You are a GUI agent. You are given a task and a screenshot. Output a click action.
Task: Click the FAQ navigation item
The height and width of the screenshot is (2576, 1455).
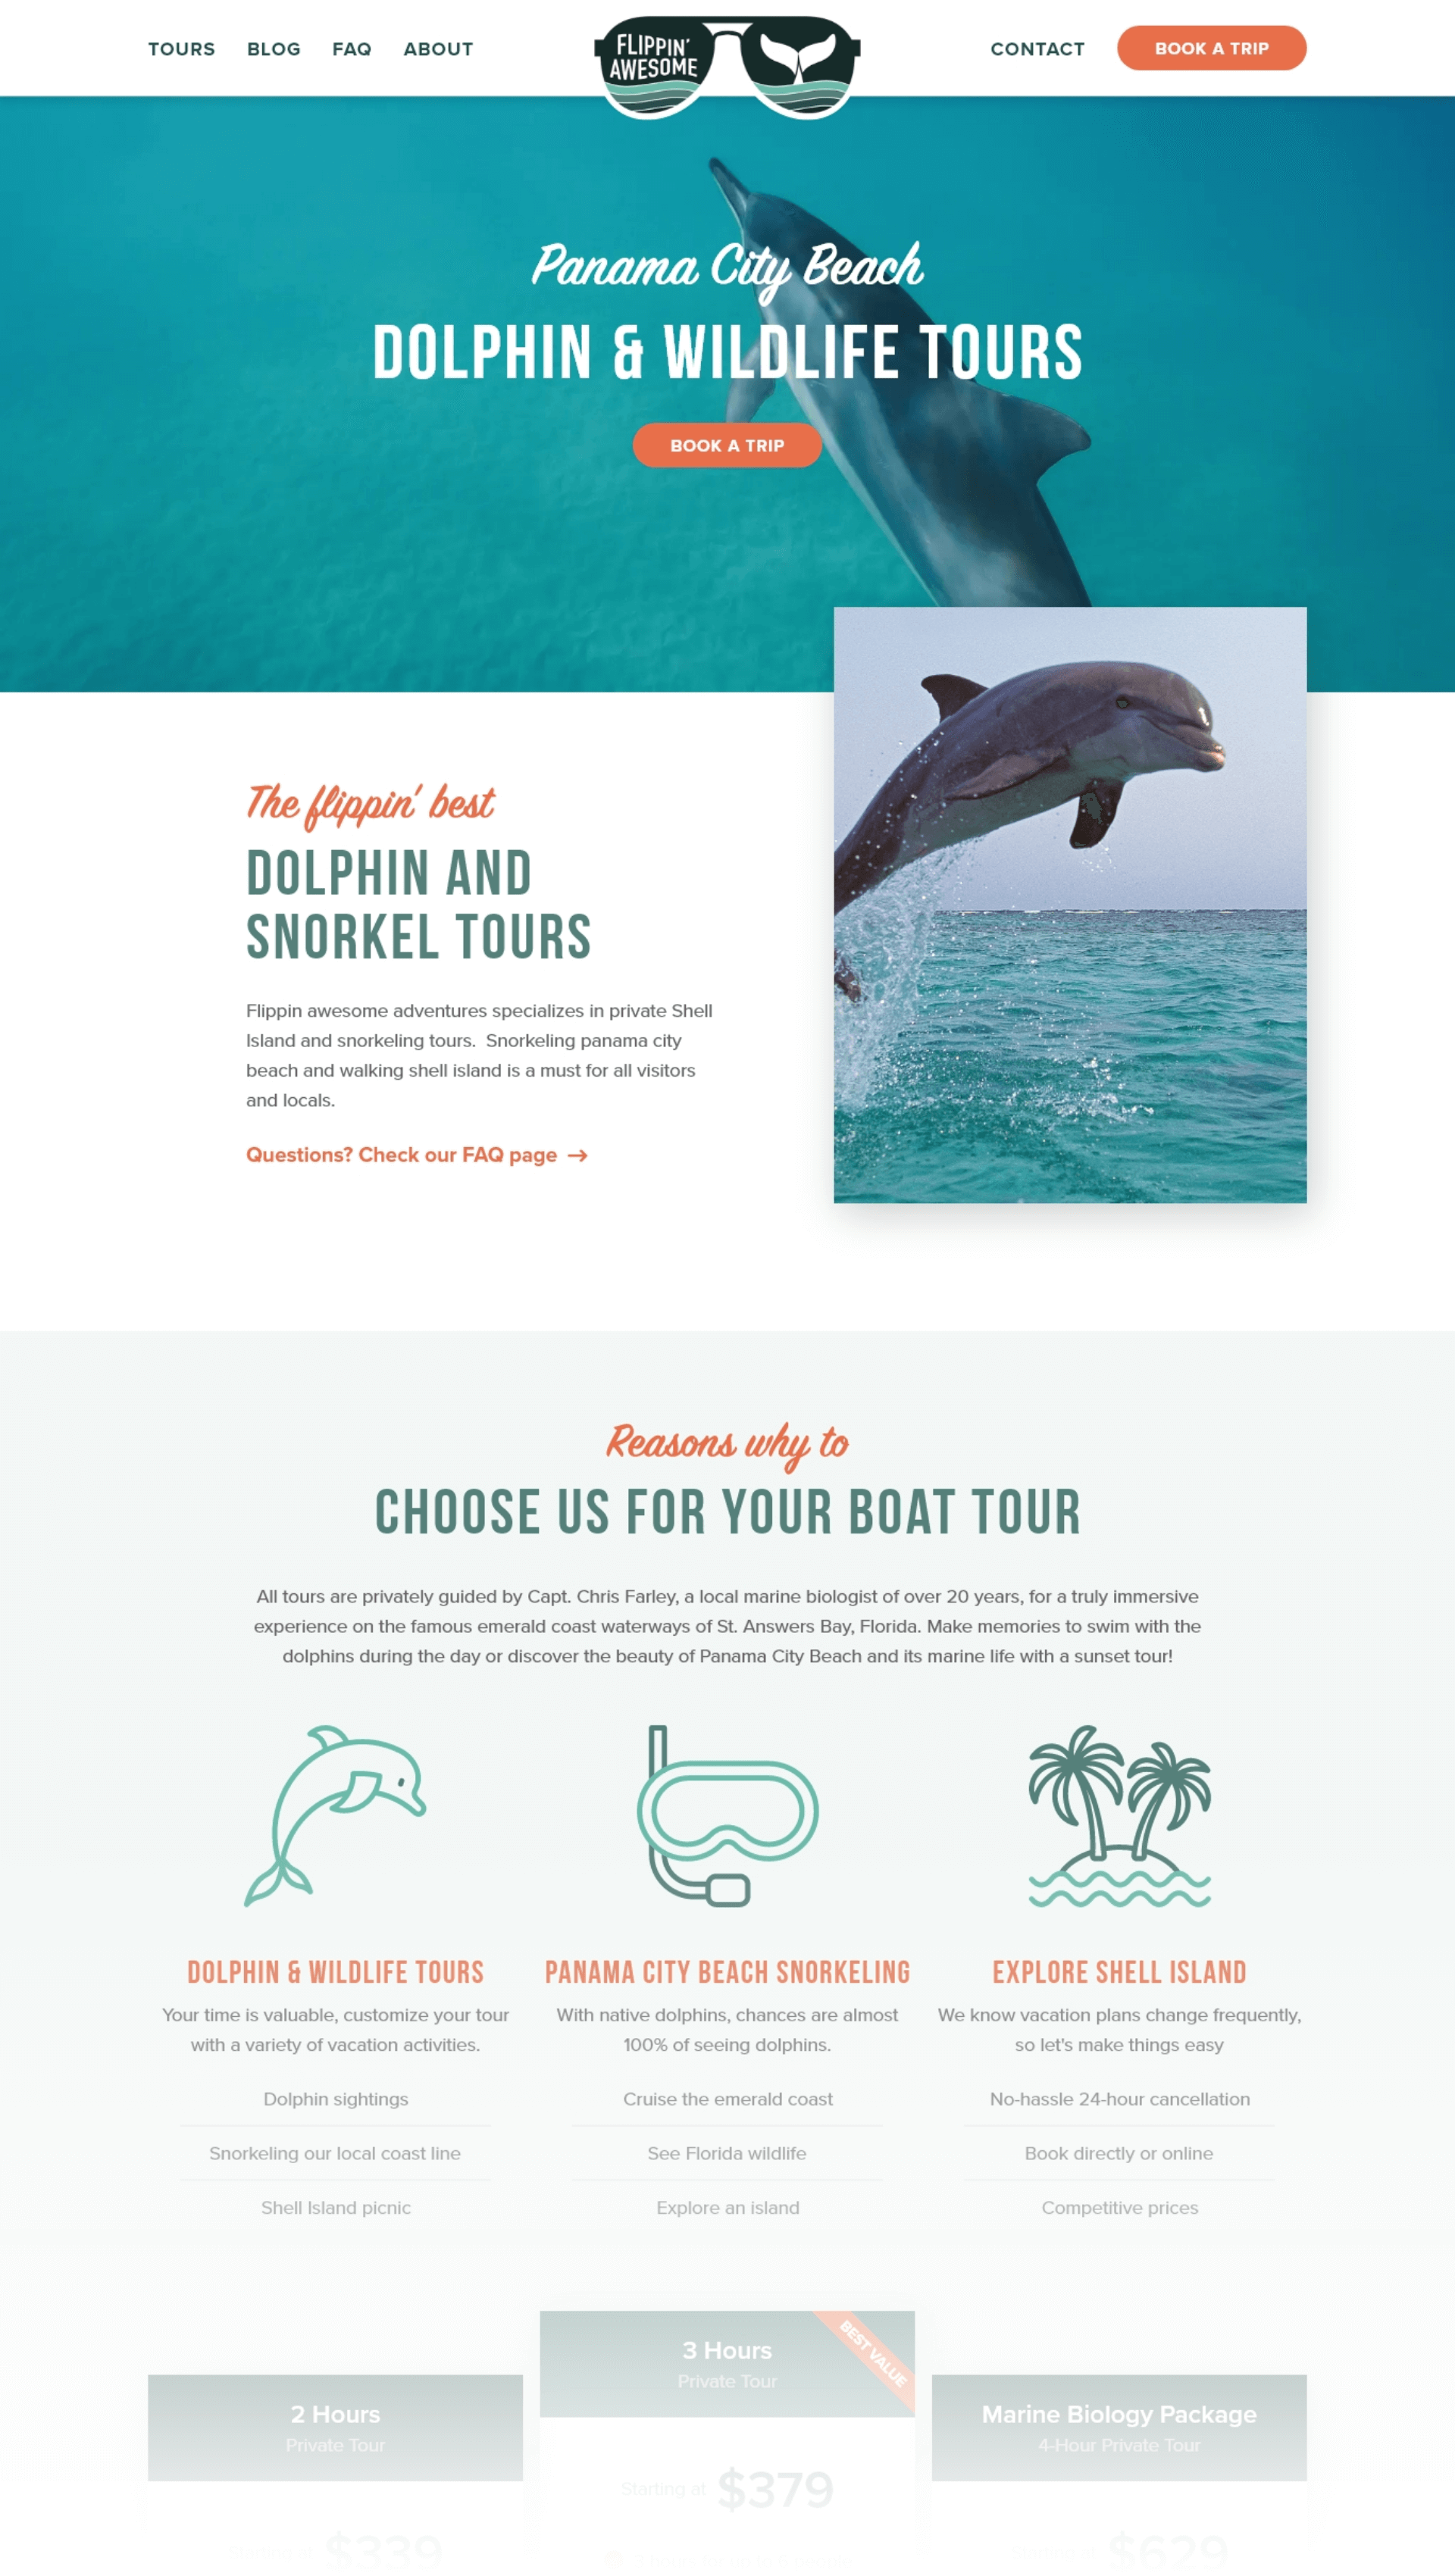click(x=349, y=48)
